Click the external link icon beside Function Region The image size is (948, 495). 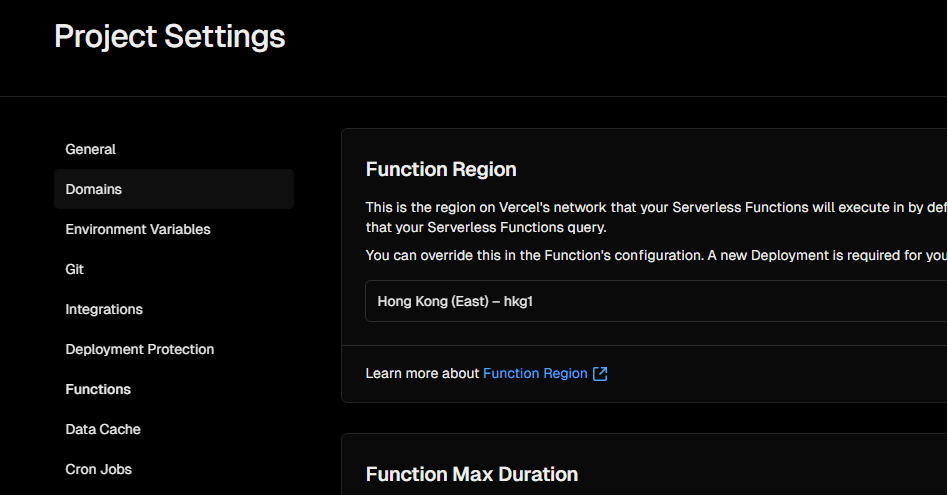[600, 374]
